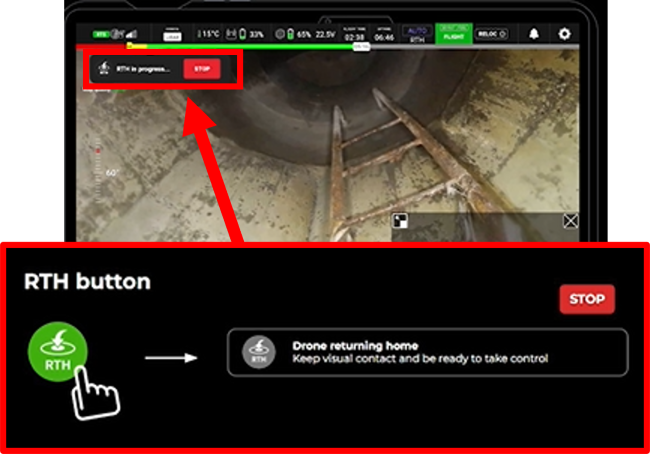Click the RELOC button
Screen dimensions: 650x454
tap(487, 34)
